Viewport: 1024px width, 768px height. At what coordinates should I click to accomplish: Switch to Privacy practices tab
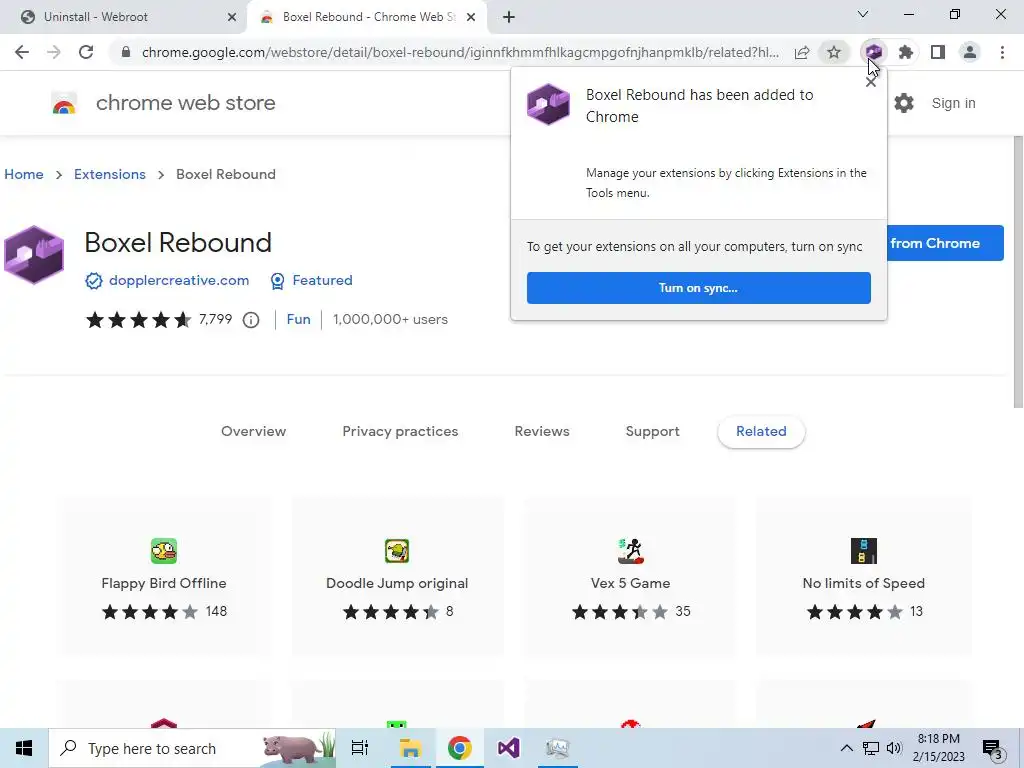point(400,431)
